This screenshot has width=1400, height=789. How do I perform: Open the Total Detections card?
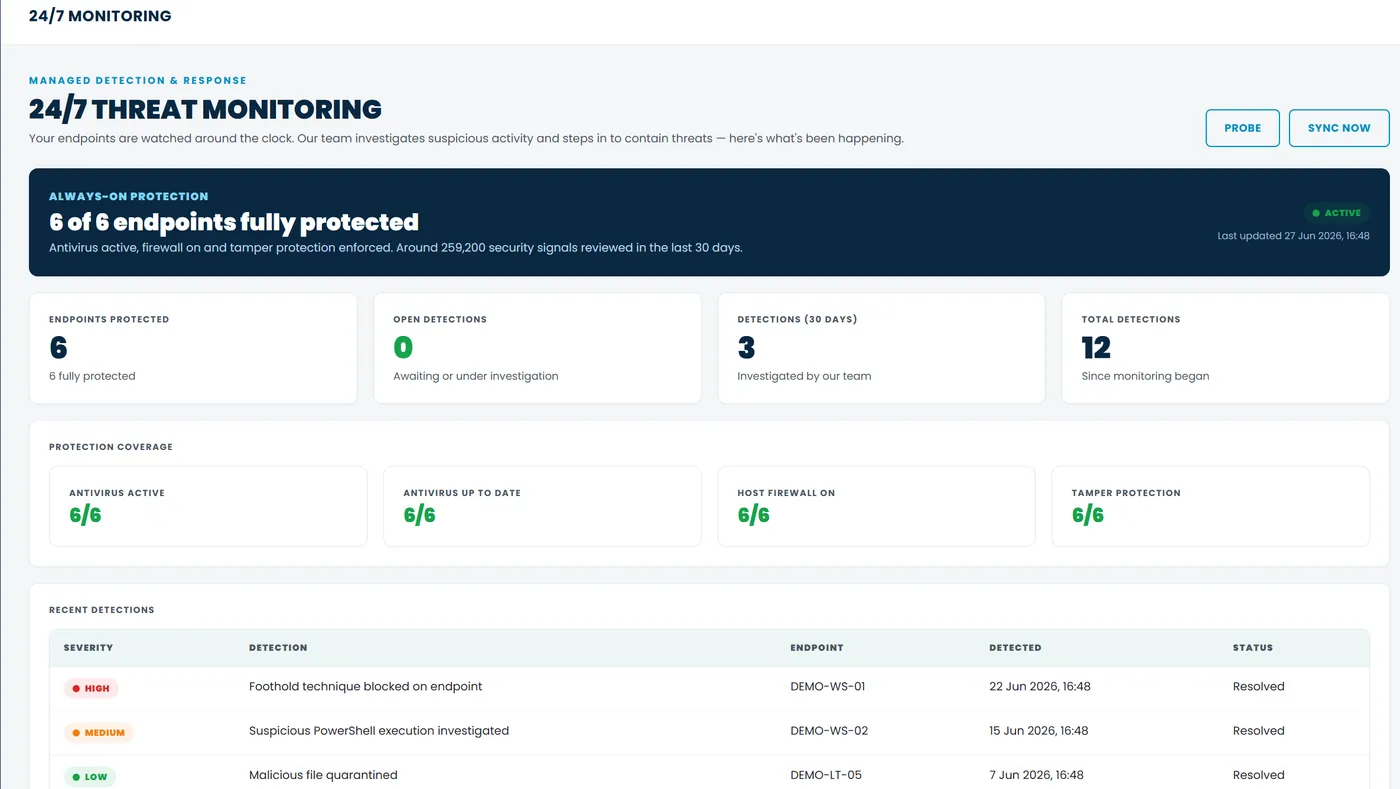coord(1225,348)
